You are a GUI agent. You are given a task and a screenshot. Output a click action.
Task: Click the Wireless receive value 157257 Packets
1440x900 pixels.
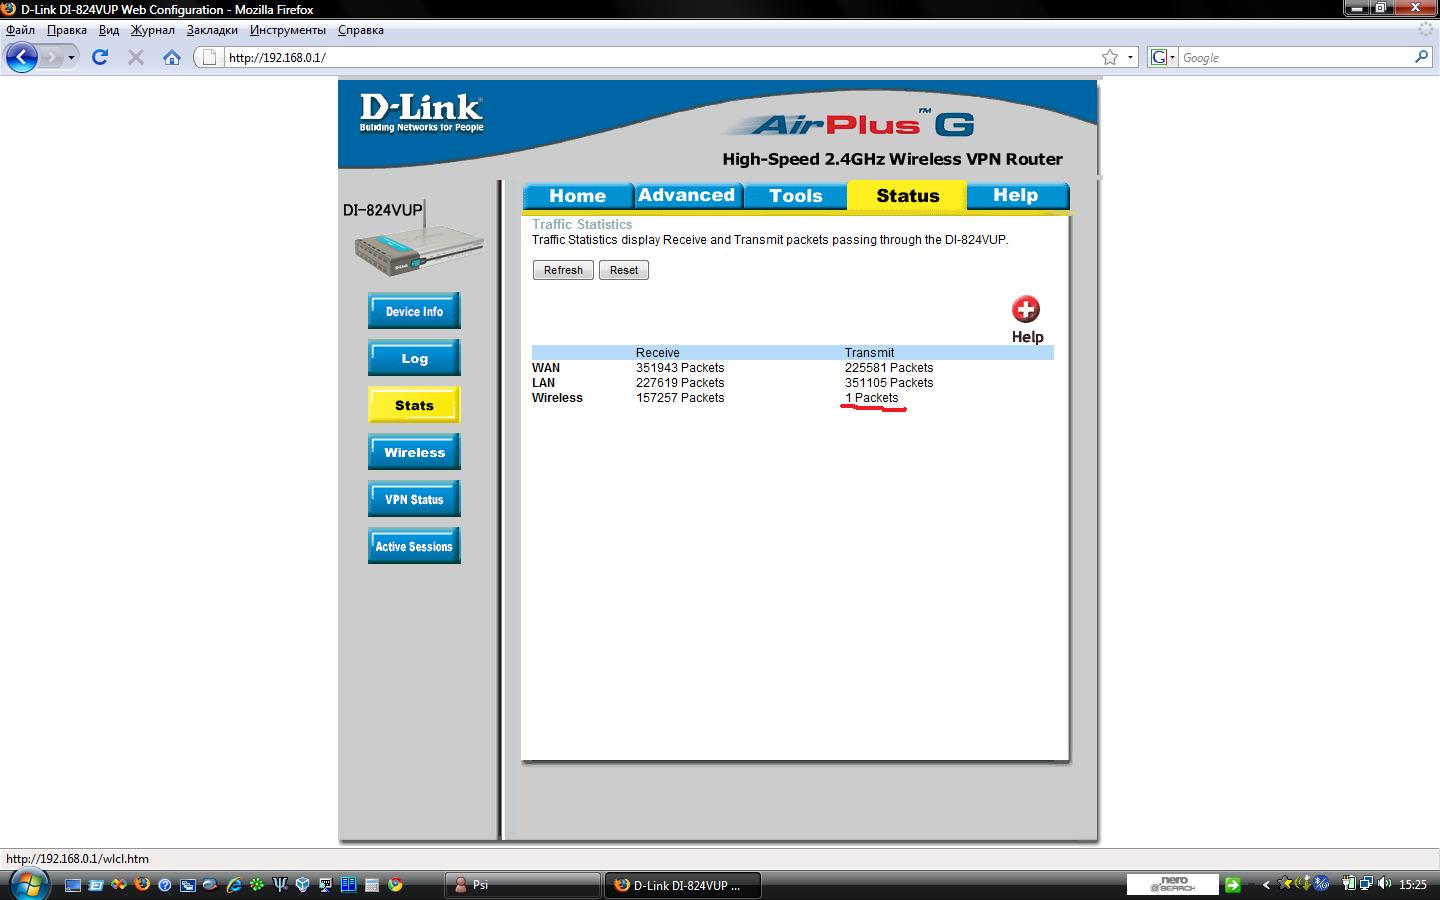coord(680,398)
